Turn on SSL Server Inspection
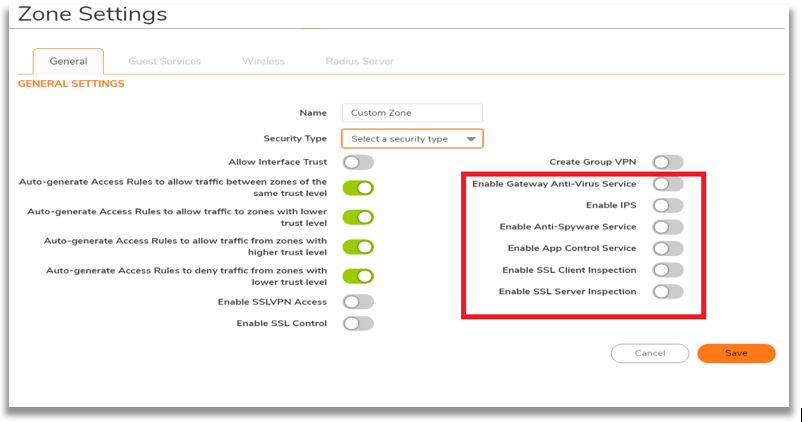The image size is (810, 422). click(x=668, y=291)
